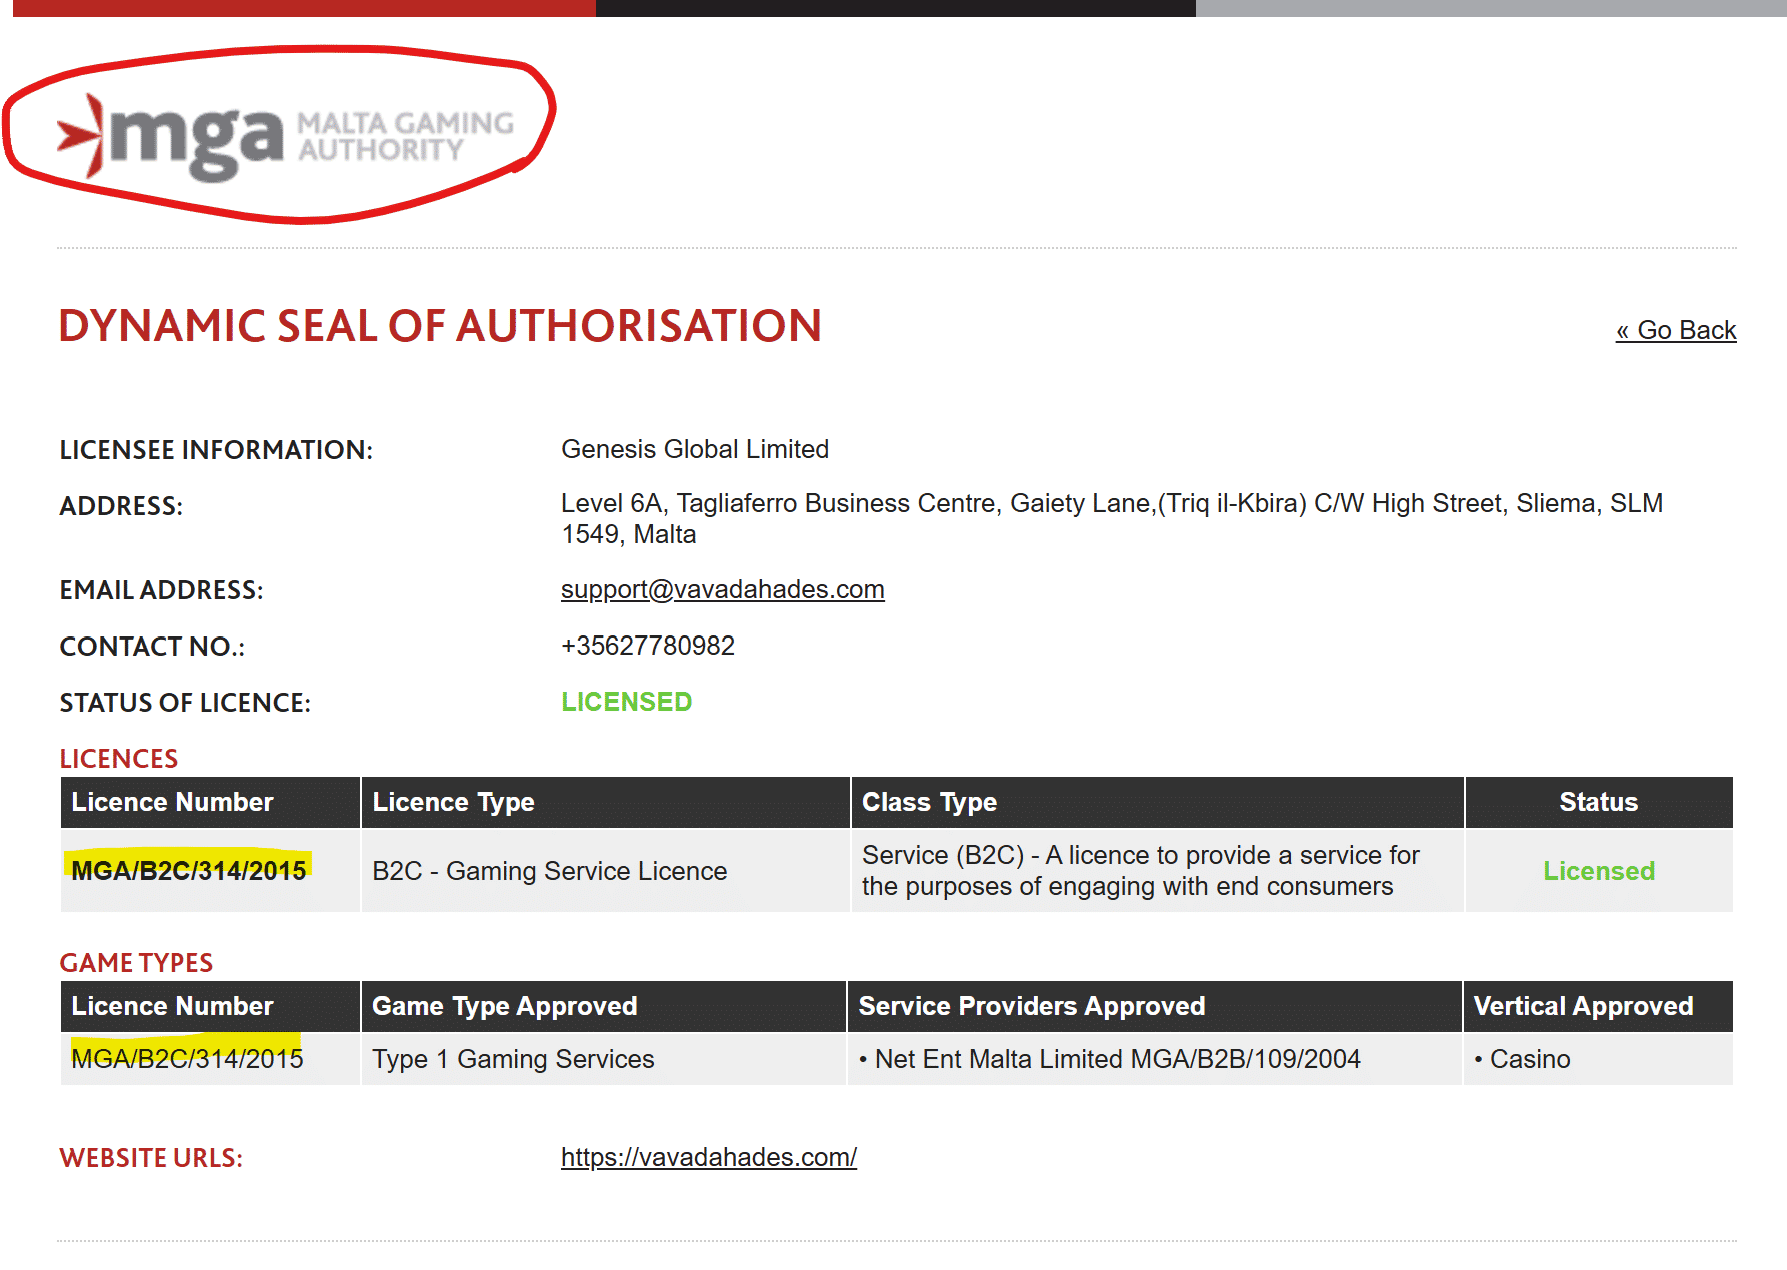Click the Malta Gaming Authority logo

285,137
